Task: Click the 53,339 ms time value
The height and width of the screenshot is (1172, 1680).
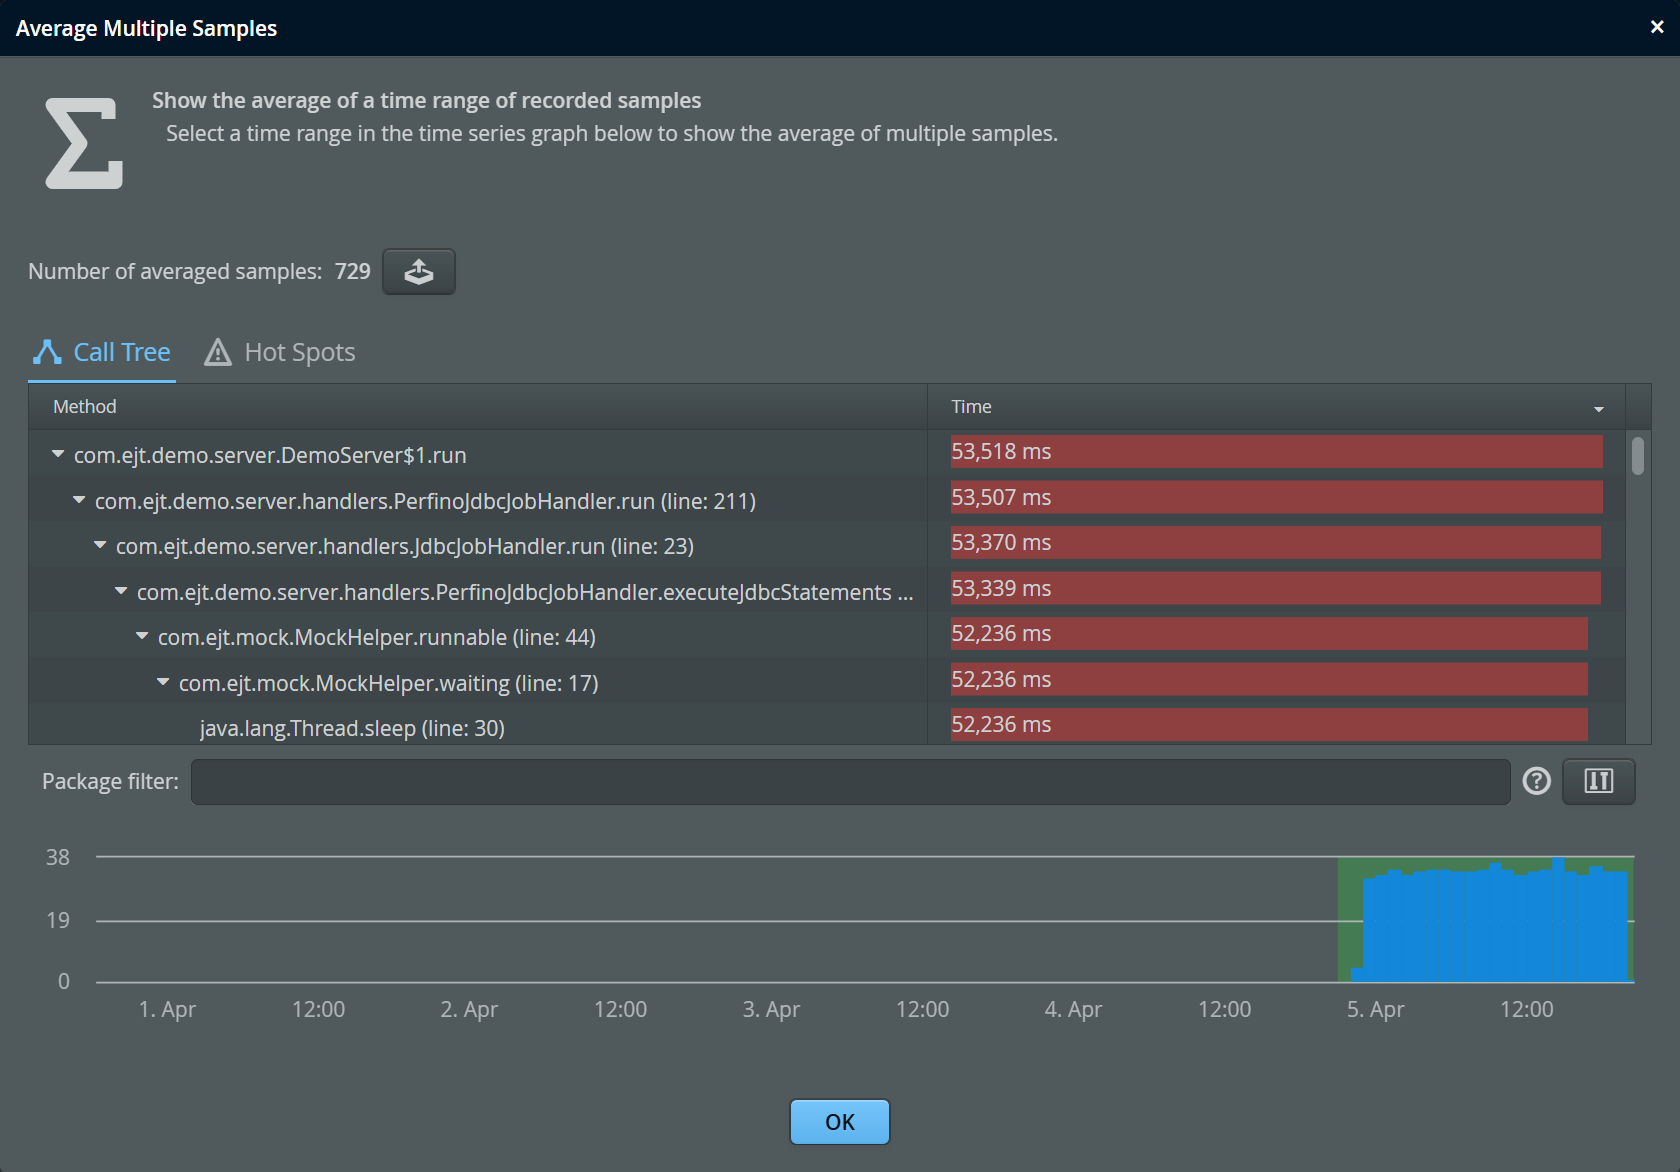Action: click(1001, 588)
